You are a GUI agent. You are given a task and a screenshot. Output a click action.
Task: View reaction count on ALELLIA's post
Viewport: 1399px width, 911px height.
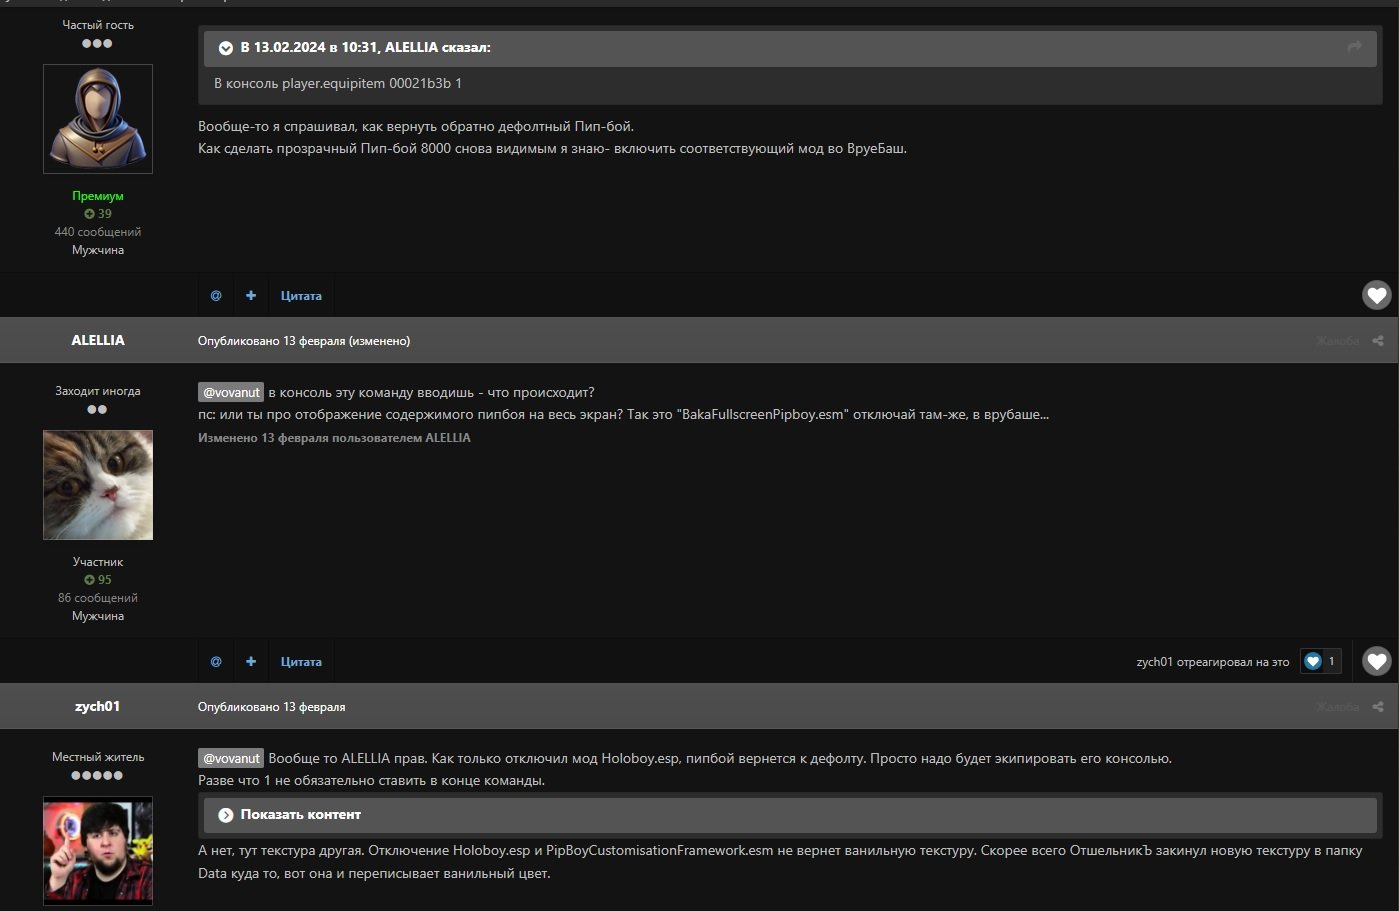1320,661
